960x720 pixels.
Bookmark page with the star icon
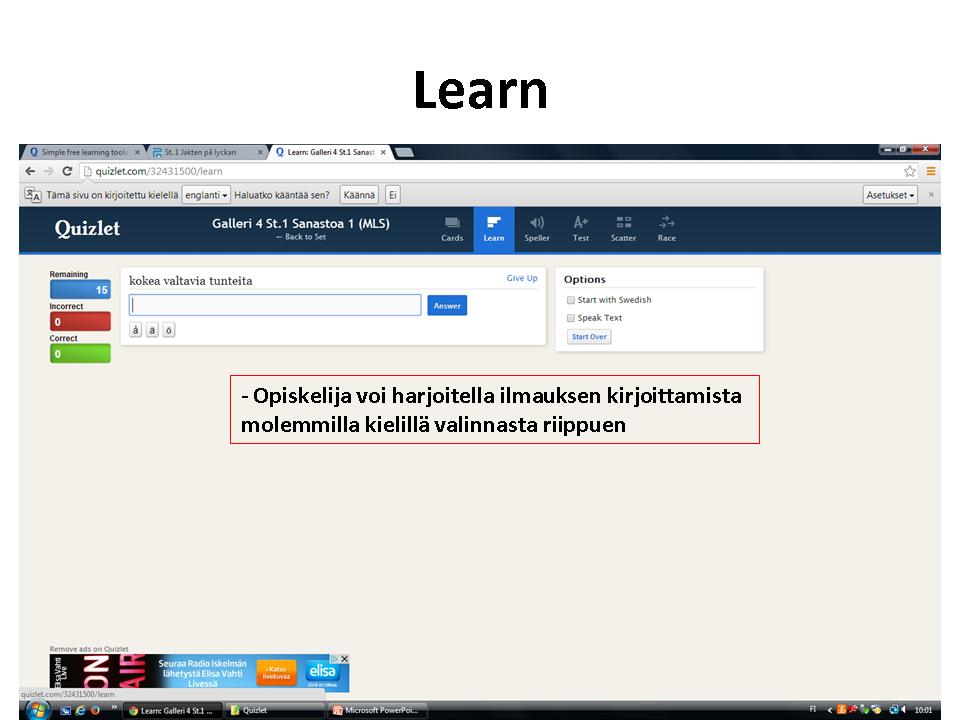(x=910, y=171)
